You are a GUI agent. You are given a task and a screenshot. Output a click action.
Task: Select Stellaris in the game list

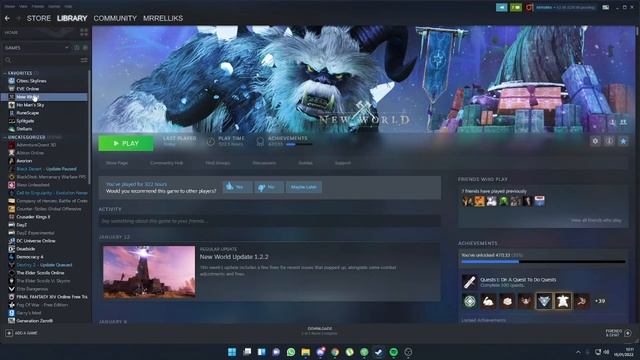point(24,129)
